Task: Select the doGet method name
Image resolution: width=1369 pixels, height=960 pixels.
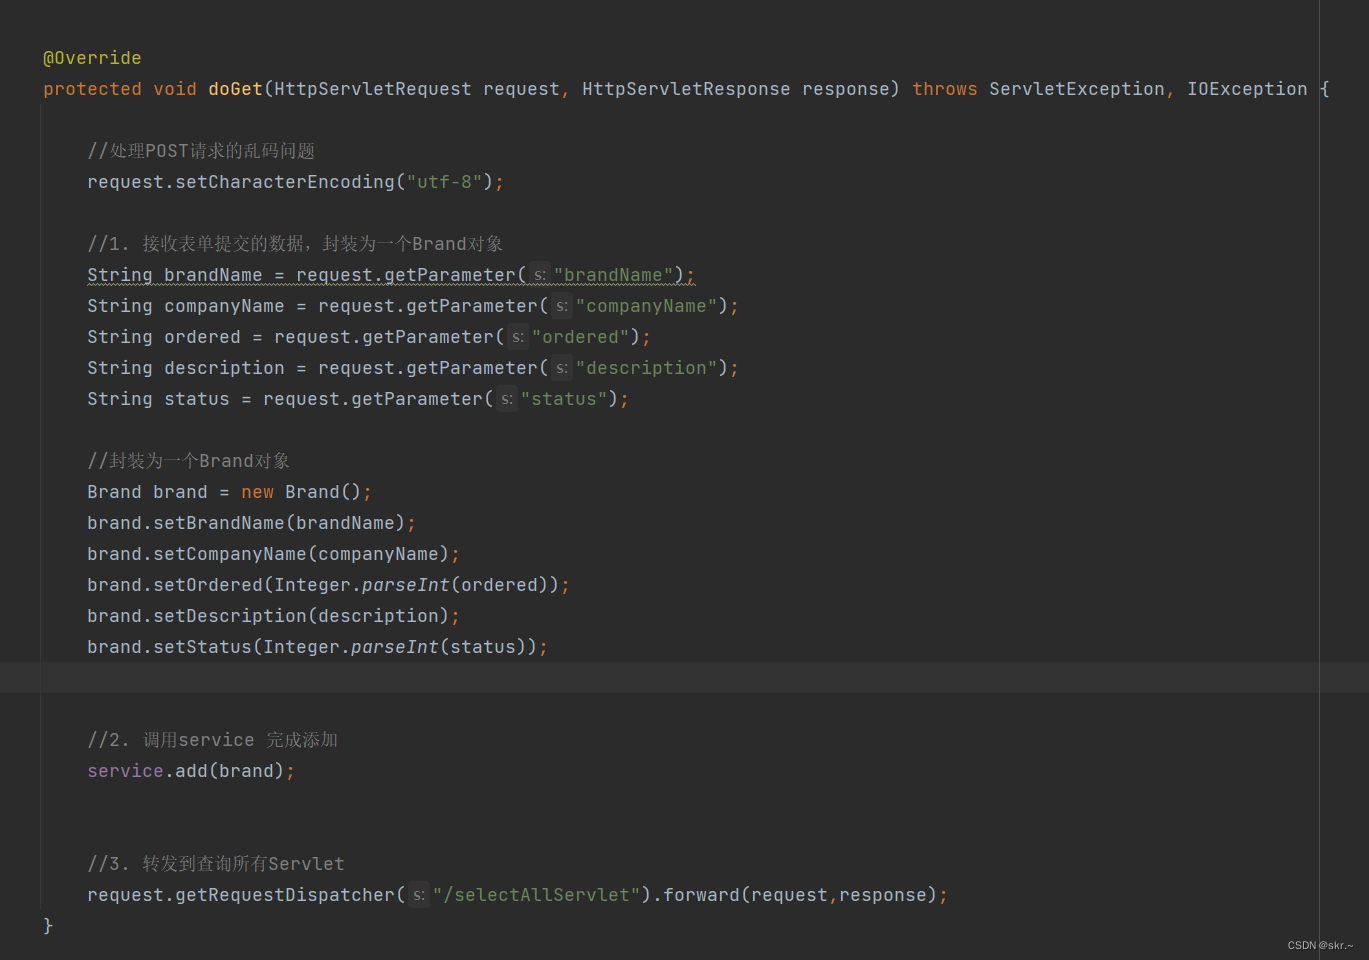Action: pos(235,89)
